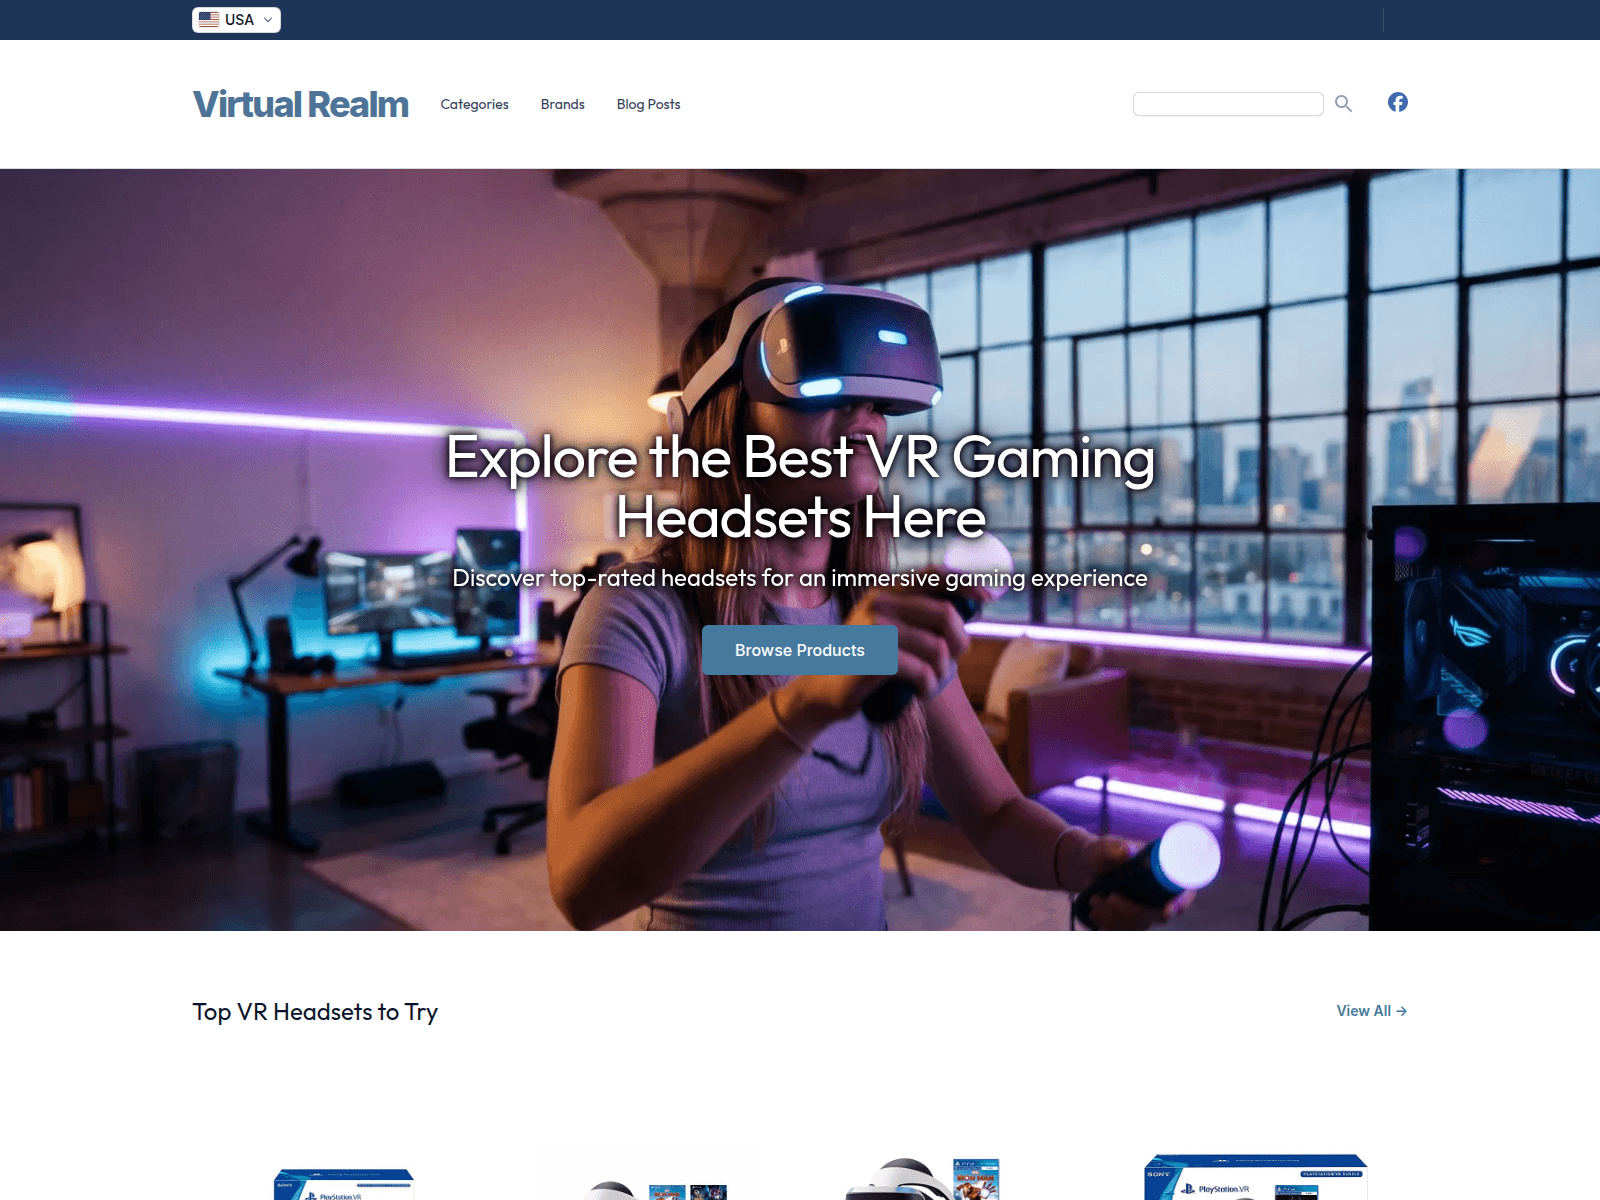Click the 'Top VR Headsets to Try' heading
Screen dimensions: 1600x1200
click(315, 1012)
